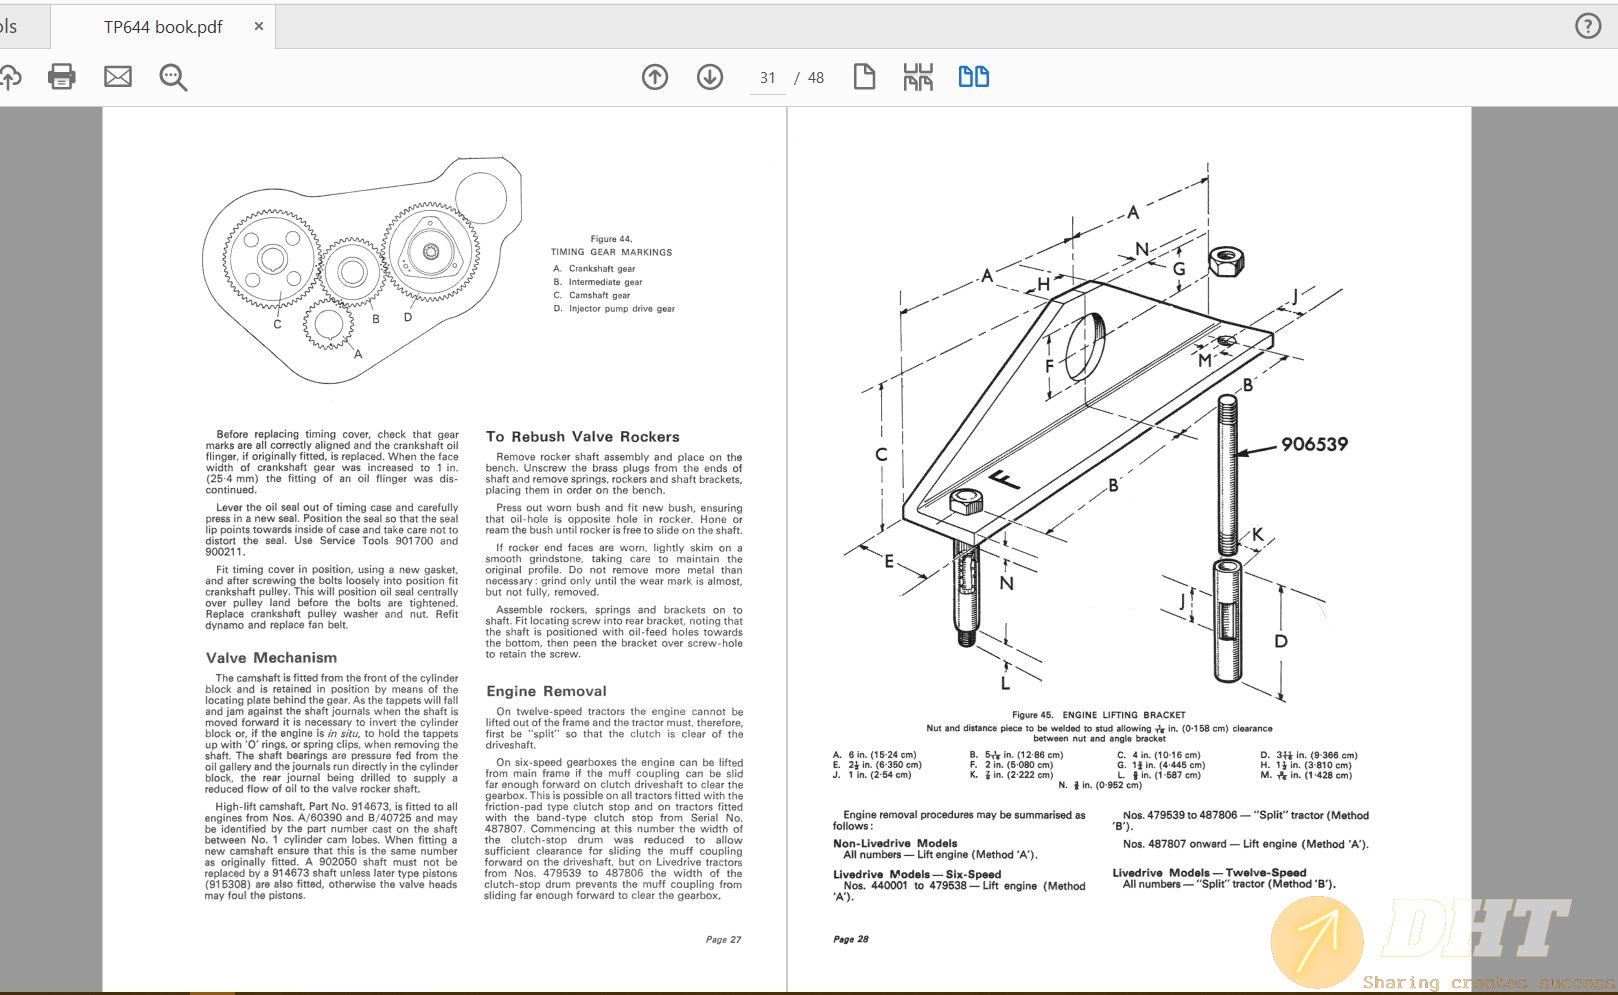Viewport: 1618px width, 995px height.
Task: Go to next page with down arrow
Action: coord(710,77)
